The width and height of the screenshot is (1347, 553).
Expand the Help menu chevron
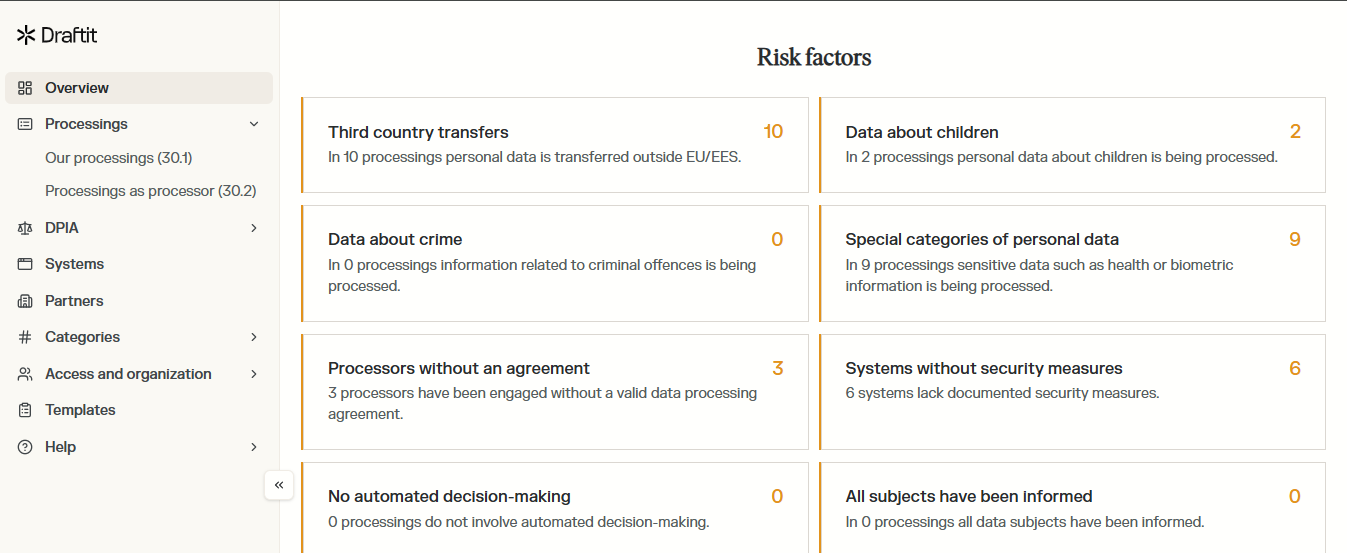[x=254, y=447]
